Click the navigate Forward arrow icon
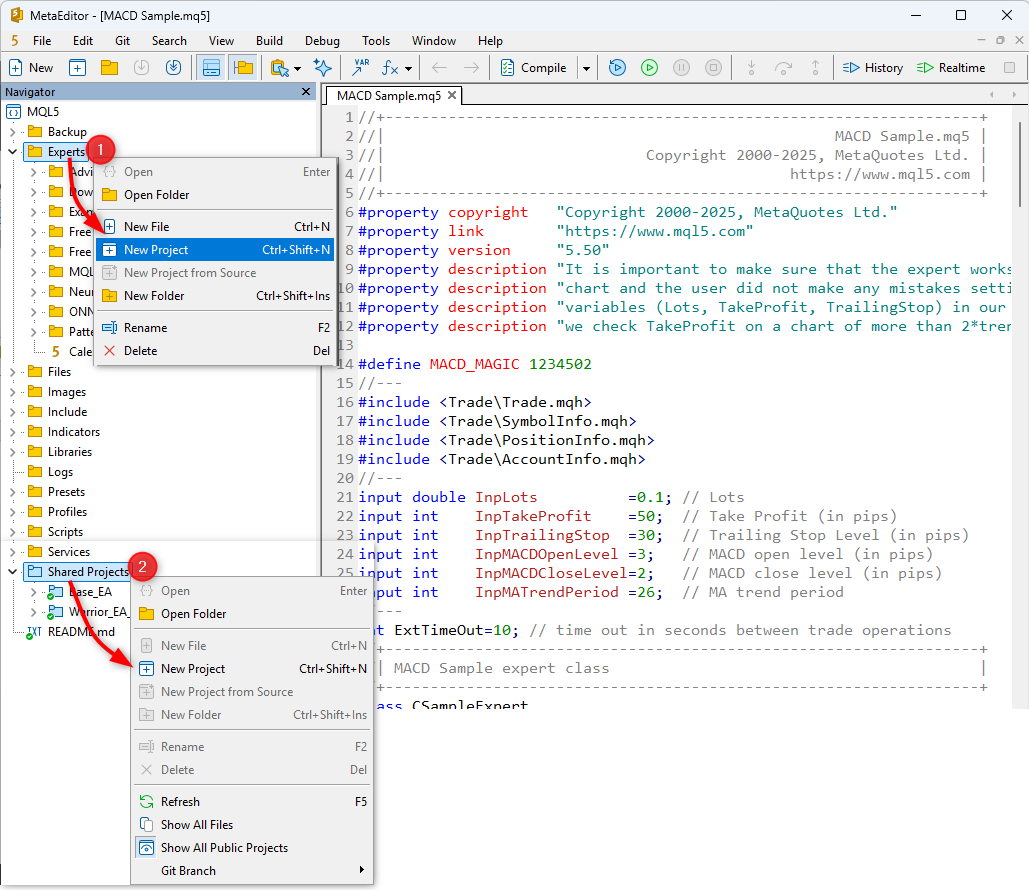This screenshot has width=1029, height=890. point(471,68)
